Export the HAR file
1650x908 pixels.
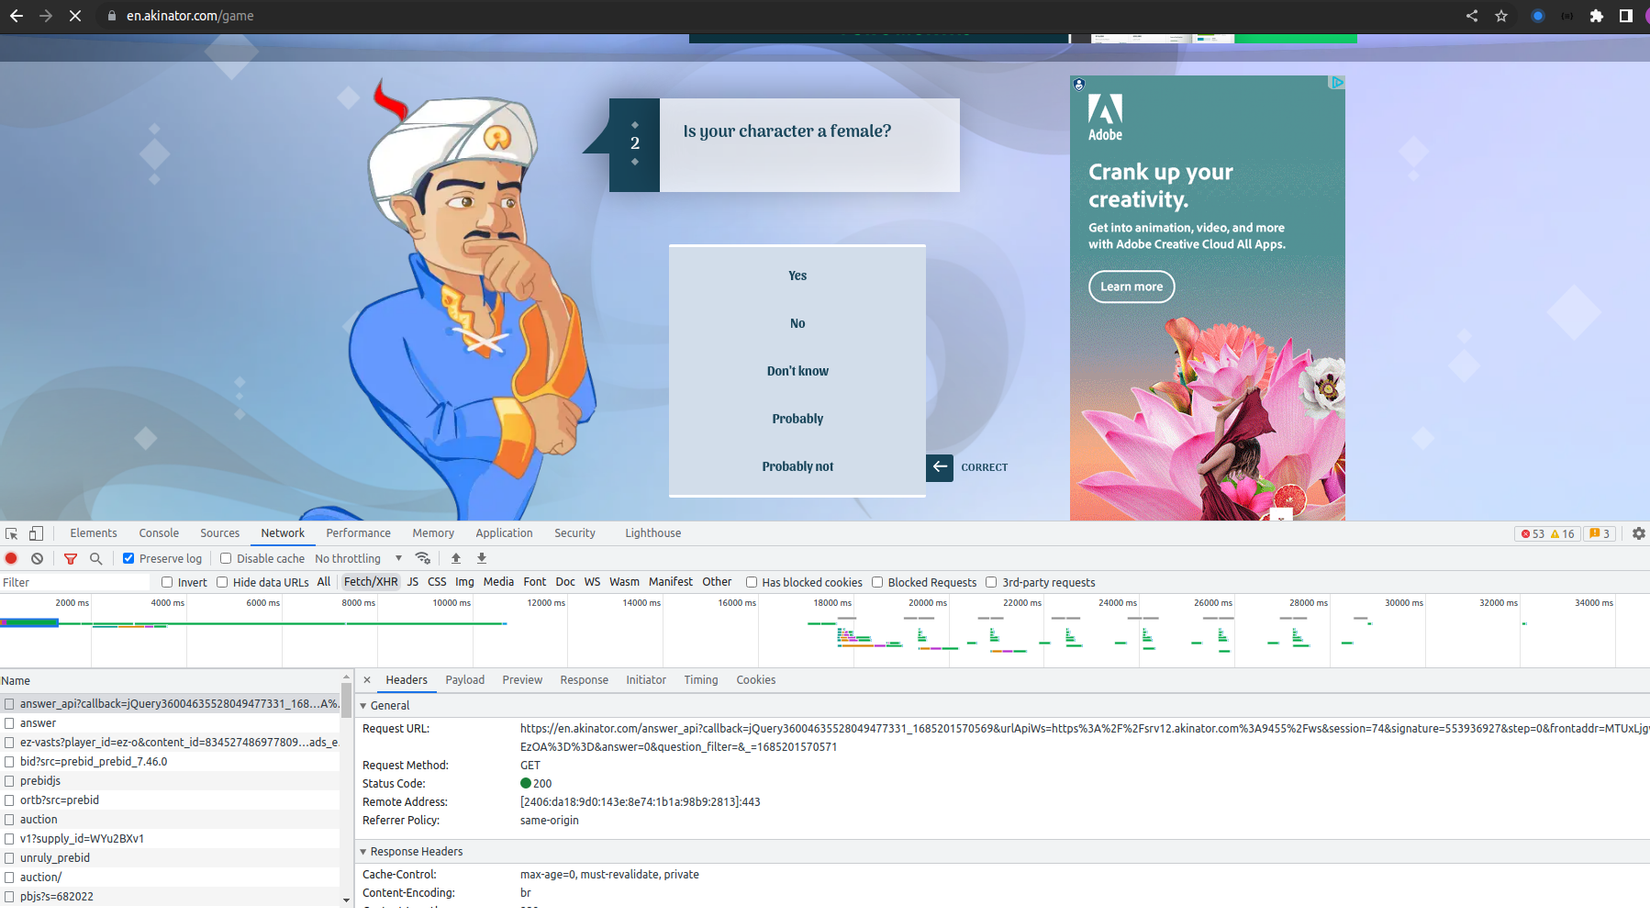click(x=482, y=559)
